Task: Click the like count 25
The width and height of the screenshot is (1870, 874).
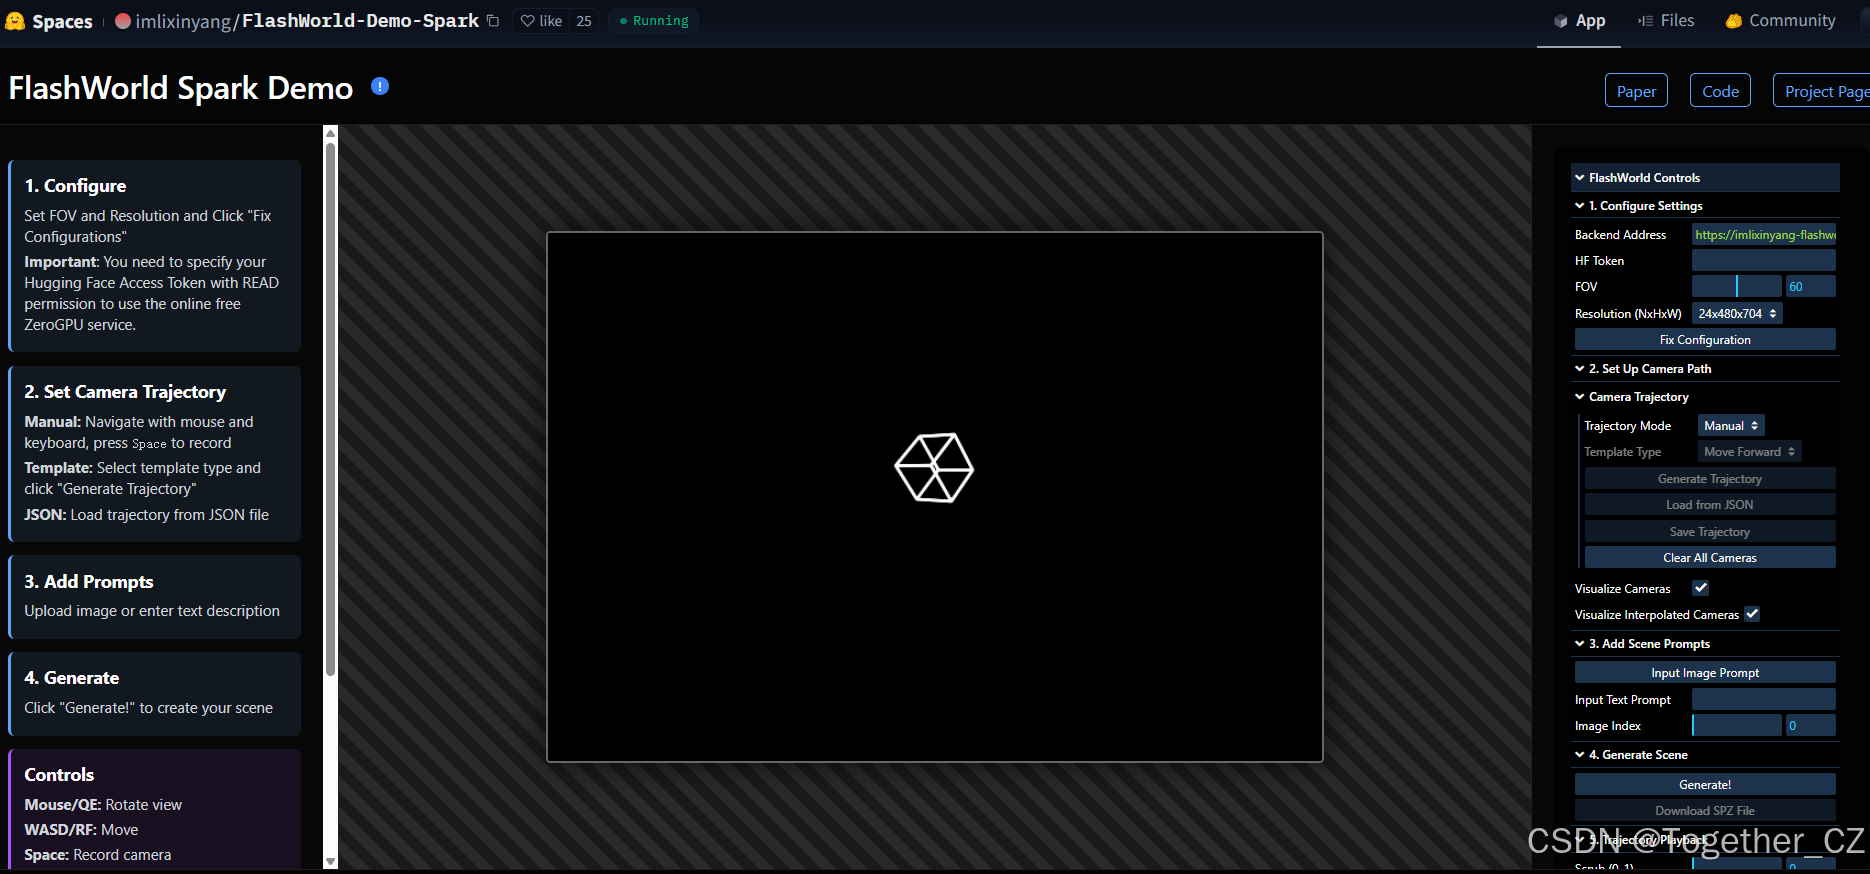Action: [x=584, y=21]
